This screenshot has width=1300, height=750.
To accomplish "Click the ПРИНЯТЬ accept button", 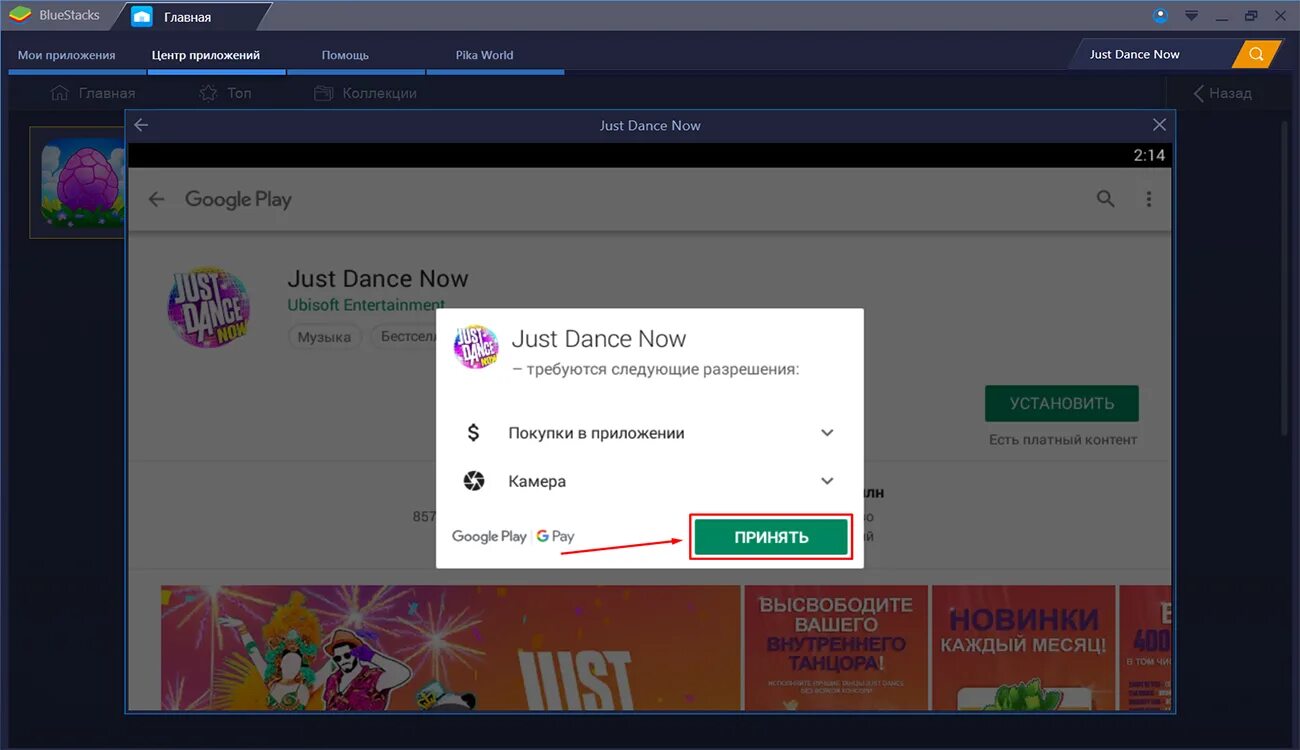I will tap(771, 537).
